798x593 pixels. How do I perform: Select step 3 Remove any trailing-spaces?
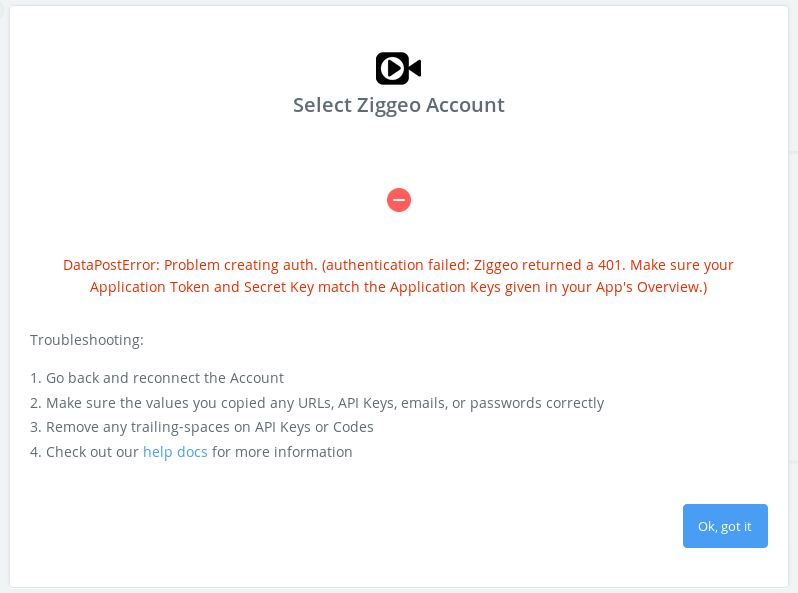(x=202, y=427)
